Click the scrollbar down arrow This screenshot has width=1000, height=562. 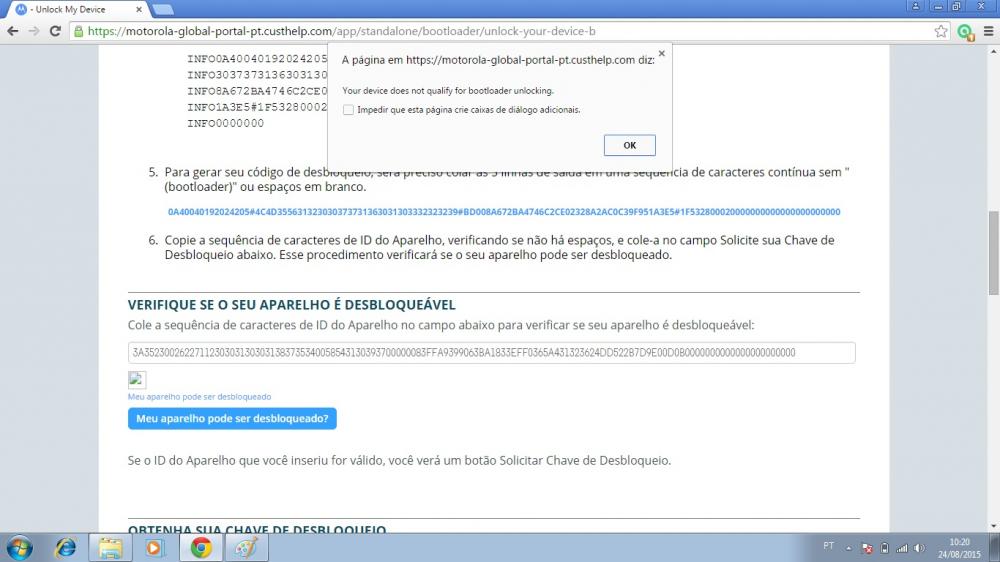(994, 527)
